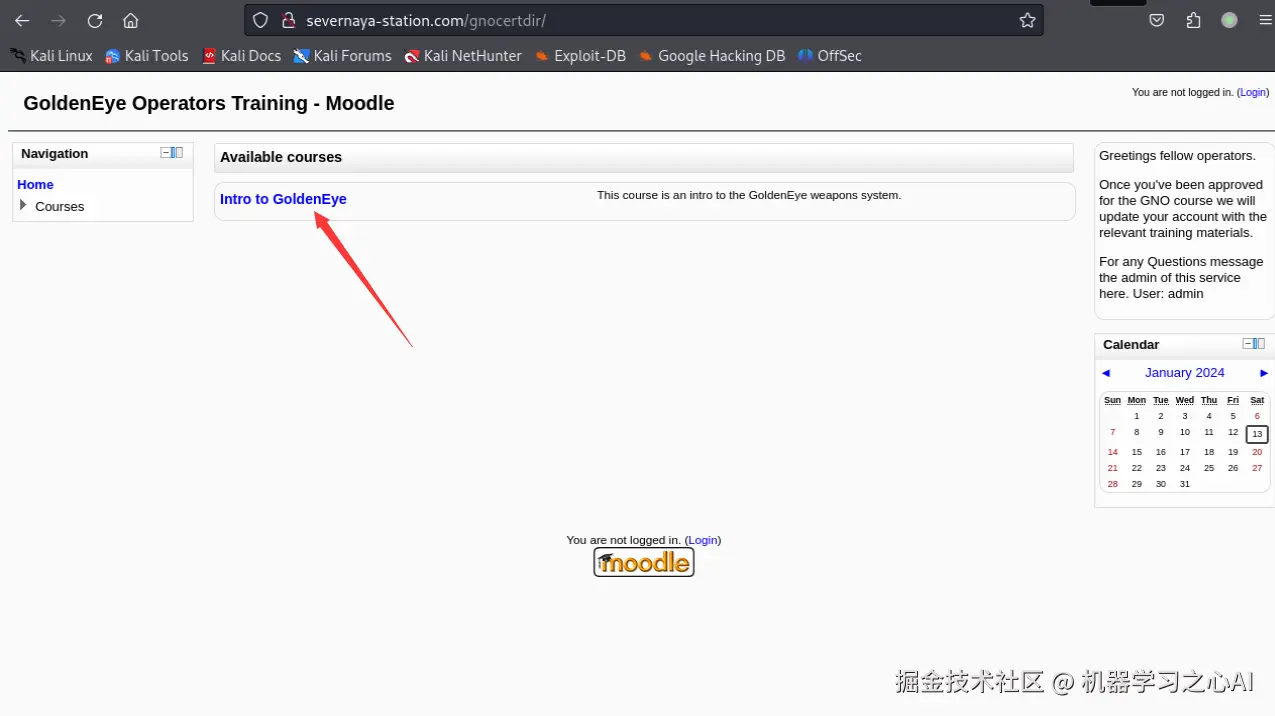This screenshot has width=1275, height=716.
Task: Click the course description about weapons system
Action: (749, 195)
